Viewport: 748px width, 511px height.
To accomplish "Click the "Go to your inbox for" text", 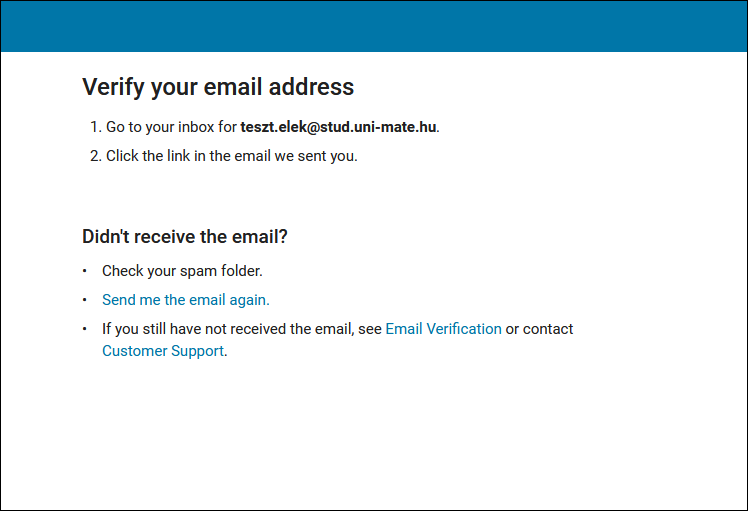I will 171,128.
